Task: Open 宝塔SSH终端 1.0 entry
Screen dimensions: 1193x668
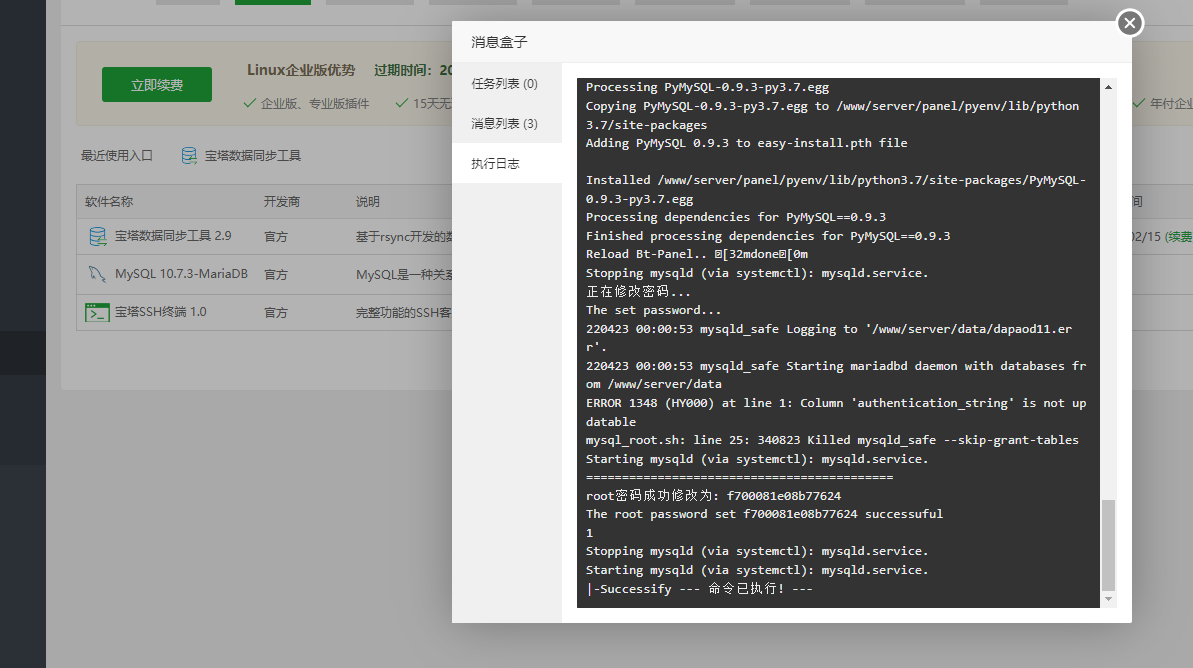Action: coord(161,312)
